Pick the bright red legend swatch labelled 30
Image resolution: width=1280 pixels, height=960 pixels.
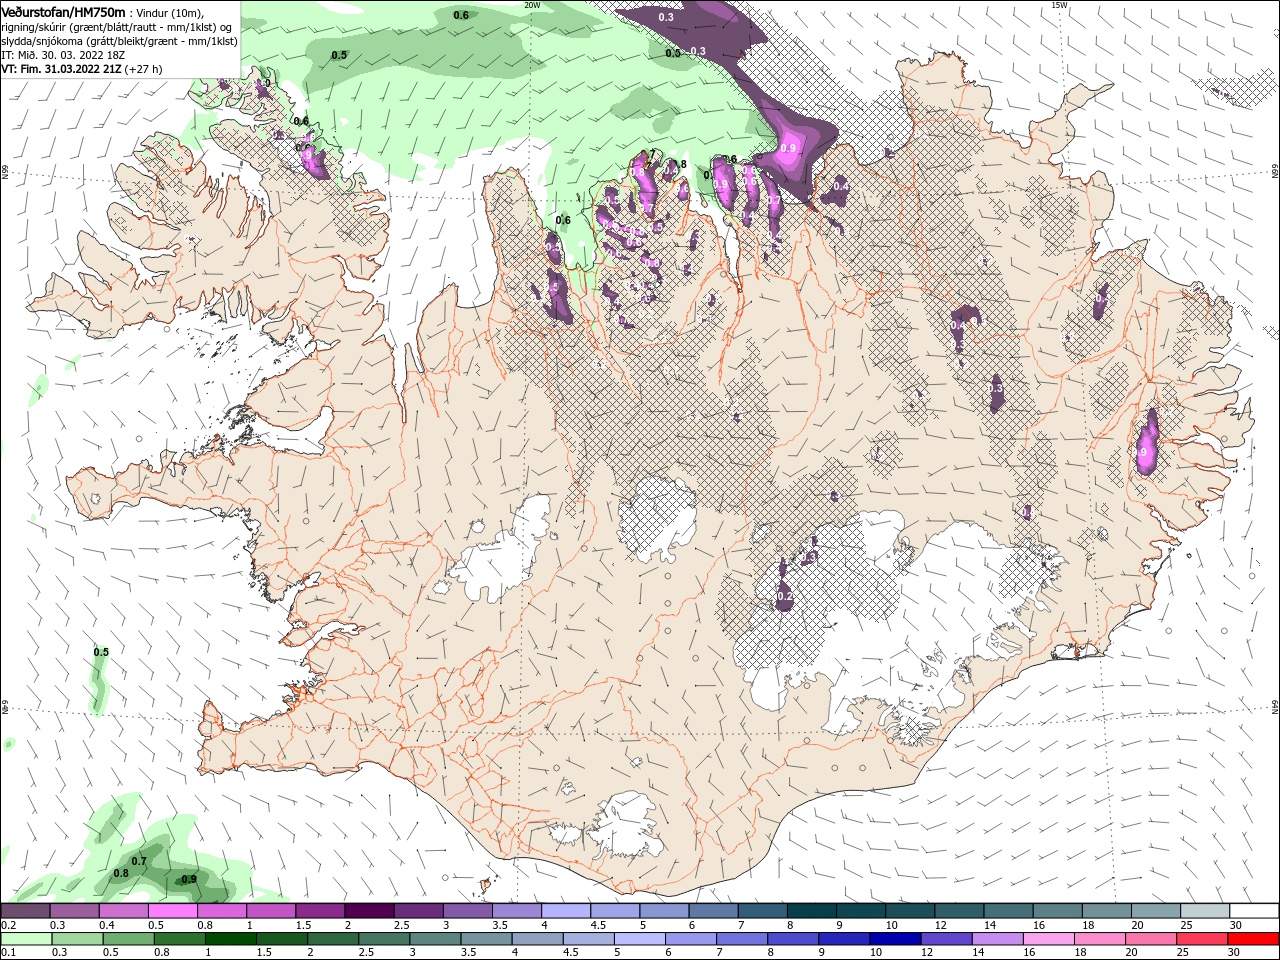coord(1254,939)
